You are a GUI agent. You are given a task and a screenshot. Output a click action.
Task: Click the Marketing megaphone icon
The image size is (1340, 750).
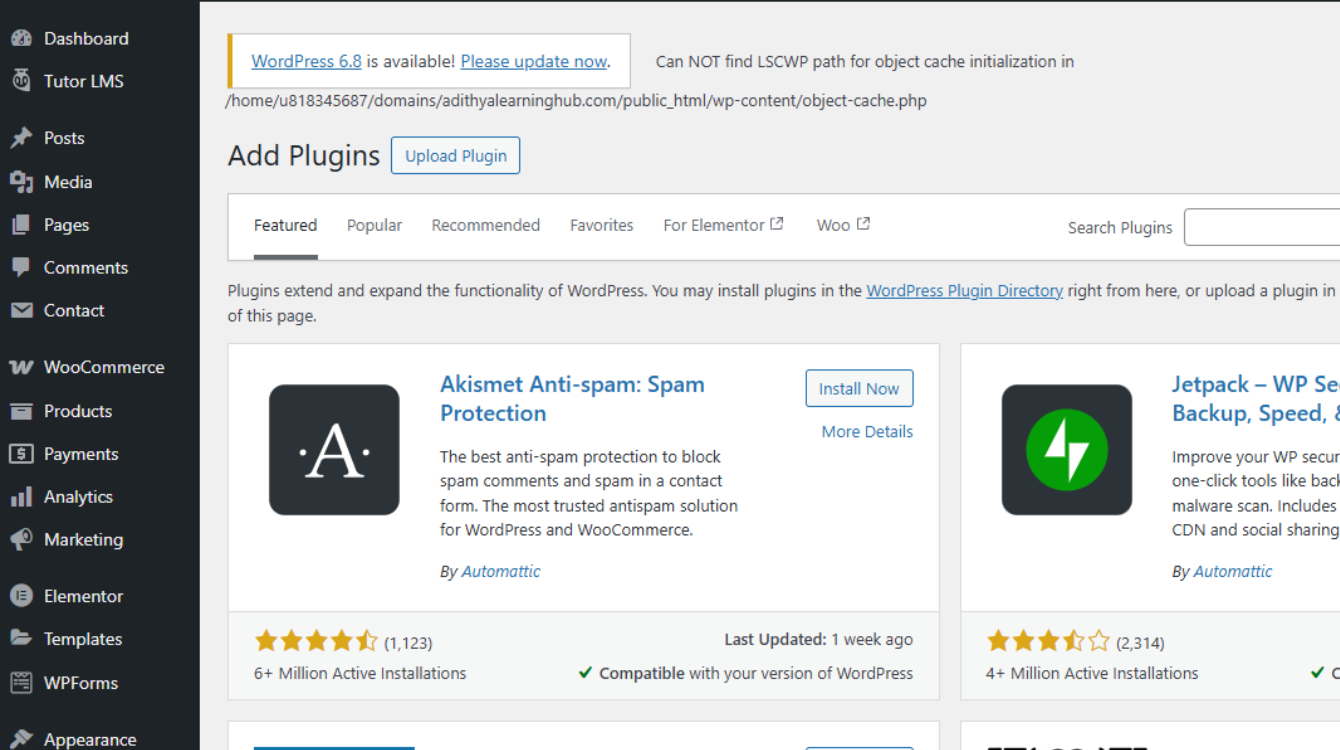pyautogui.click(x=21, y=540)
